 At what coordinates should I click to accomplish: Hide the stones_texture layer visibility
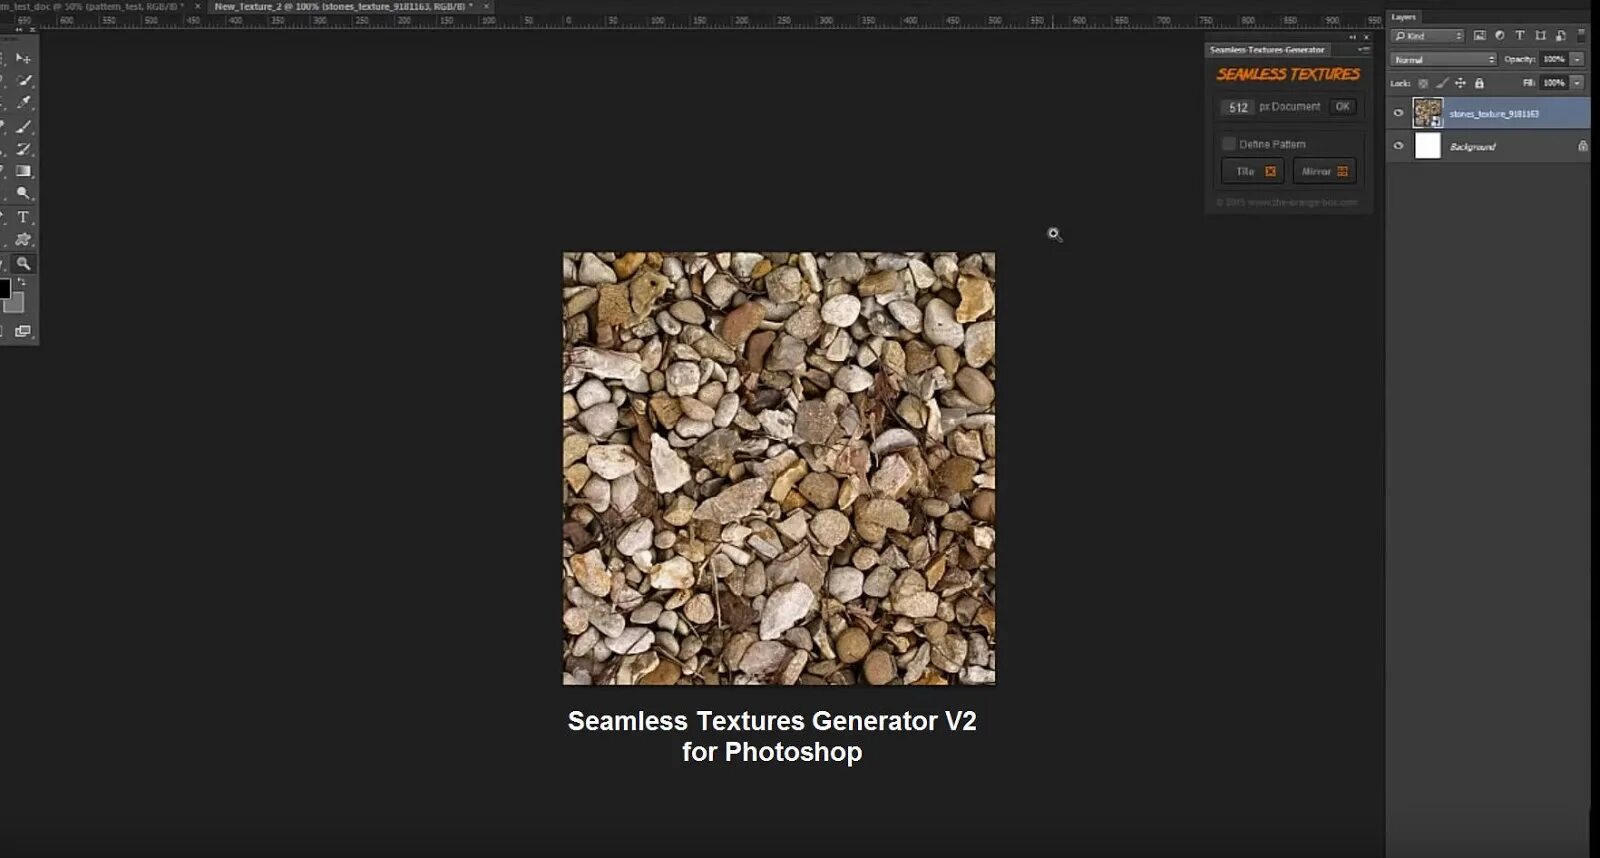1398,113
